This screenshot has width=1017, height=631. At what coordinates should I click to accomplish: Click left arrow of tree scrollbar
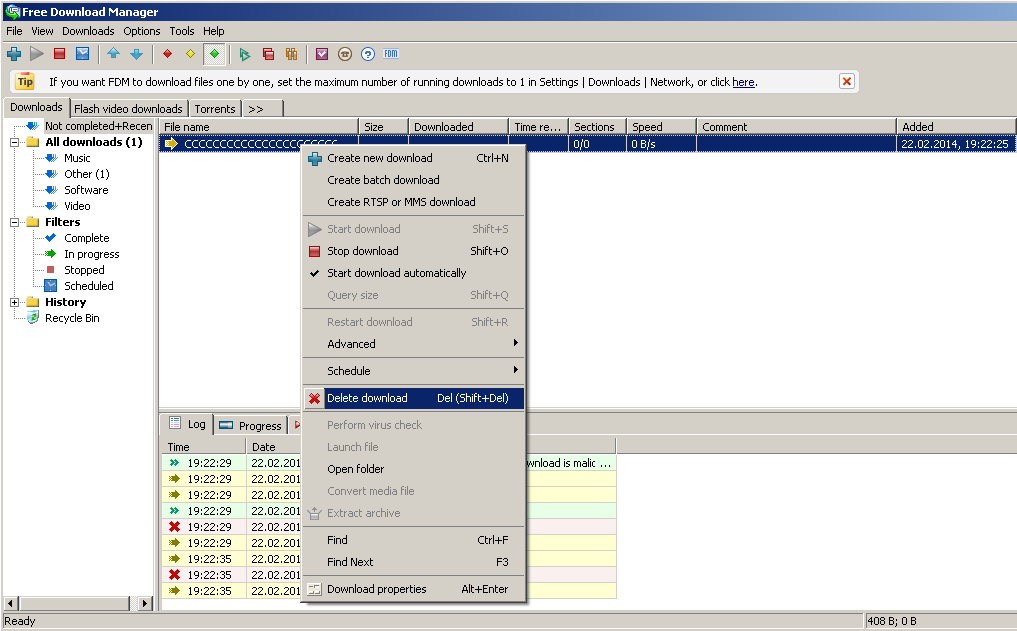pyautogui.click(x=11, y=603)
